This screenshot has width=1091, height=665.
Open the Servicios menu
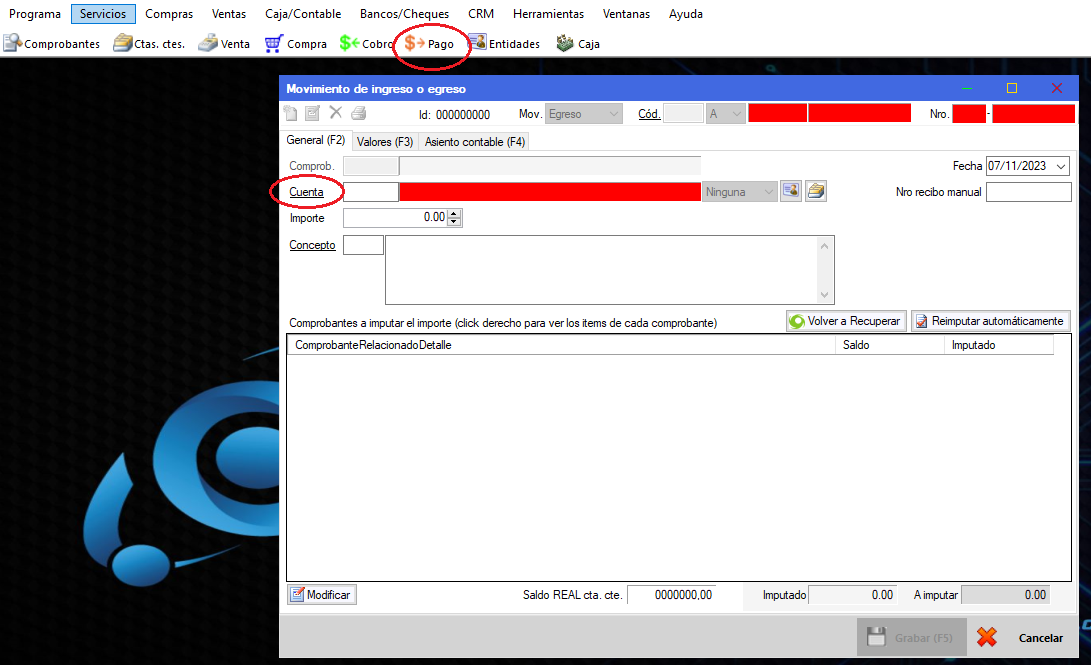click(103, 14)
